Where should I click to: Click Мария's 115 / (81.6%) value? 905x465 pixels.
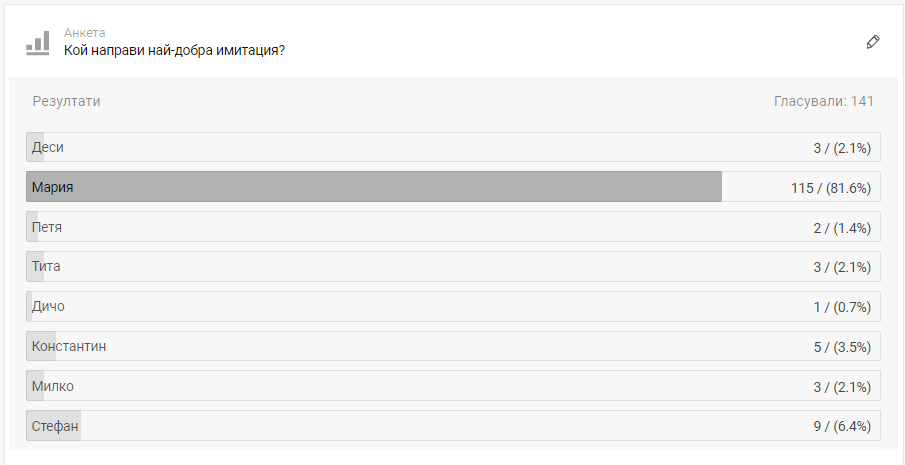tap(830, 187)
